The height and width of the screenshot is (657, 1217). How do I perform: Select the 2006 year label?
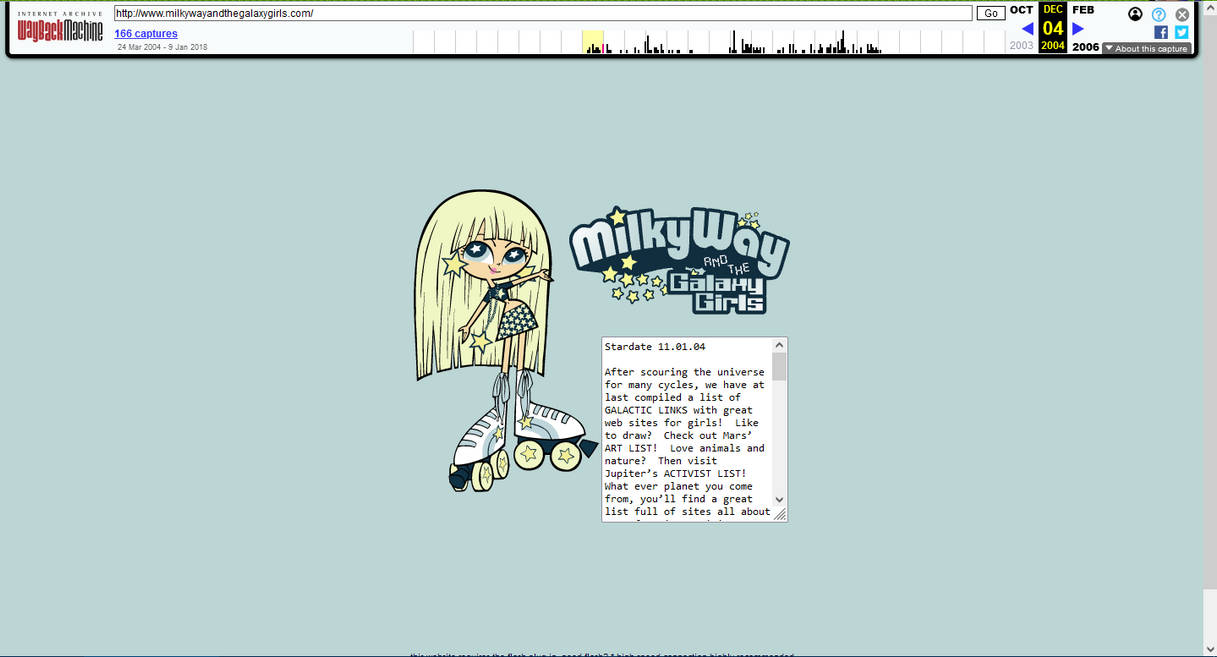click(x=1086, y=47)
